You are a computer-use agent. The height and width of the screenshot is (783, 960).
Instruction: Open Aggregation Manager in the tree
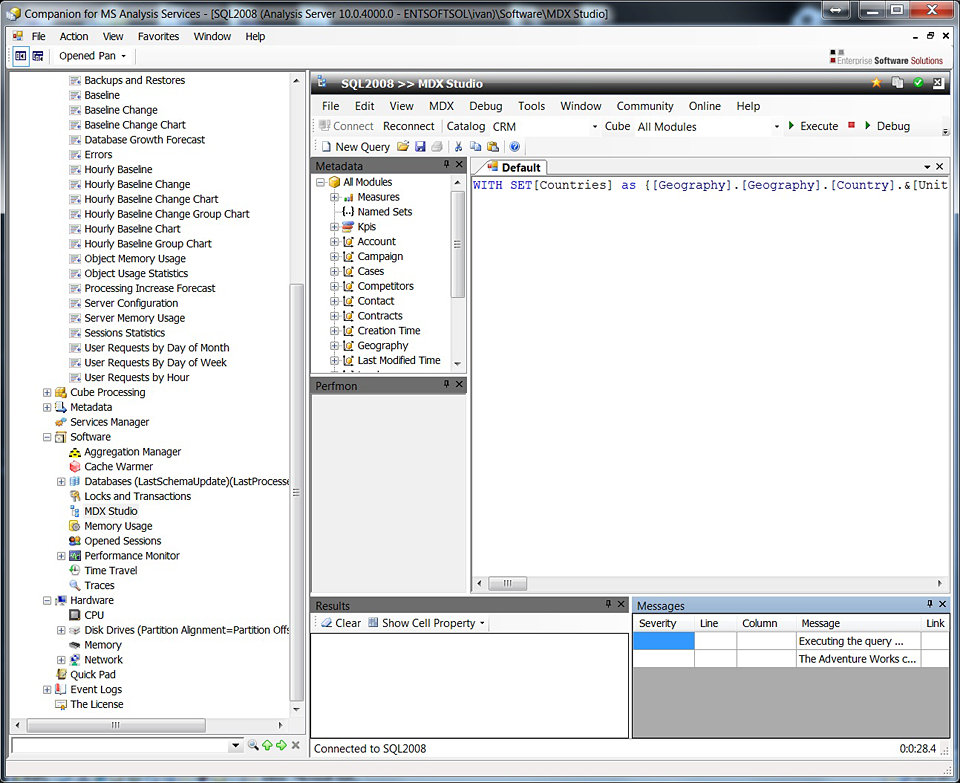[x=132, y=452]
